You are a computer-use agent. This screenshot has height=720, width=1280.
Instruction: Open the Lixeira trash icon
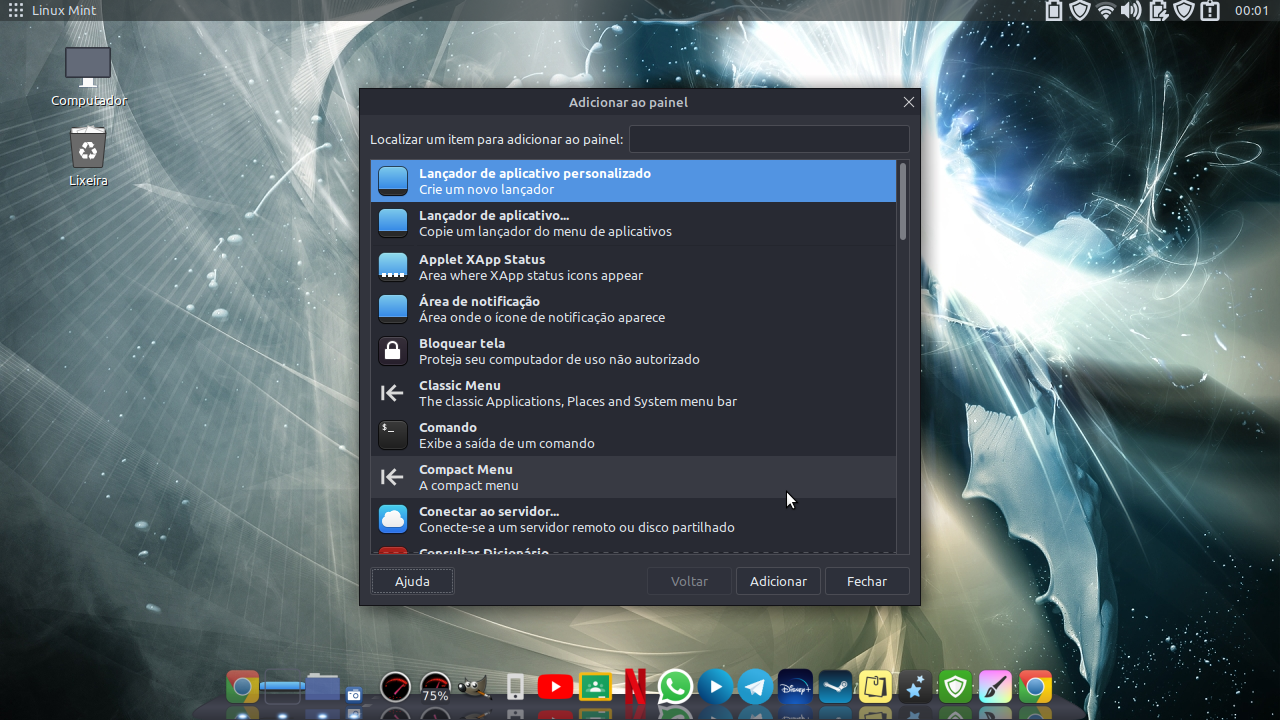coord(88,148)
